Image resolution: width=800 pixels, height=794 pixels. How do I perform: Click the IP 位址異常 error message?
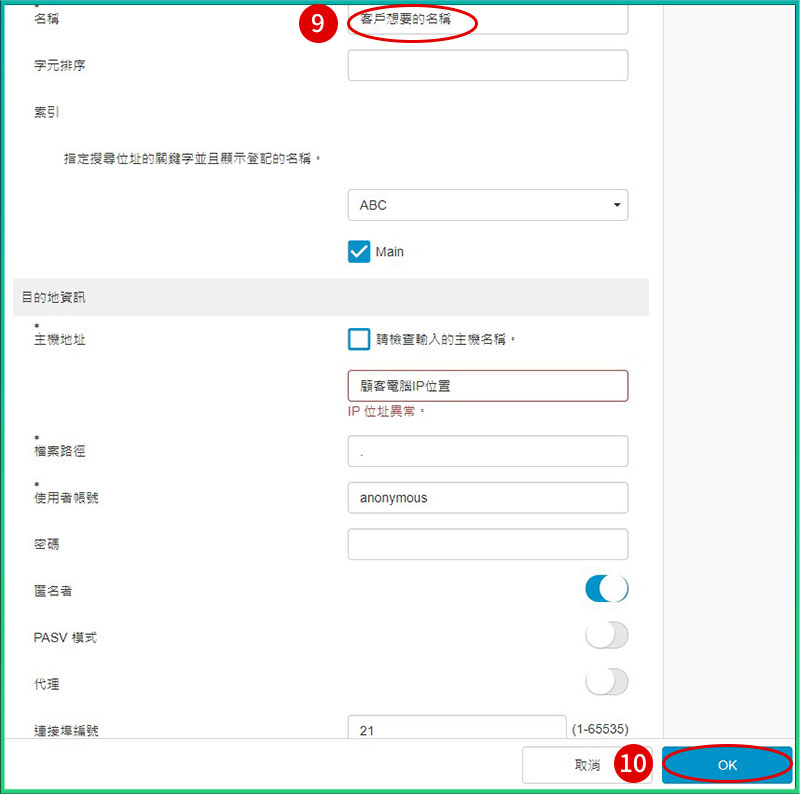click(x=386, y=411)
